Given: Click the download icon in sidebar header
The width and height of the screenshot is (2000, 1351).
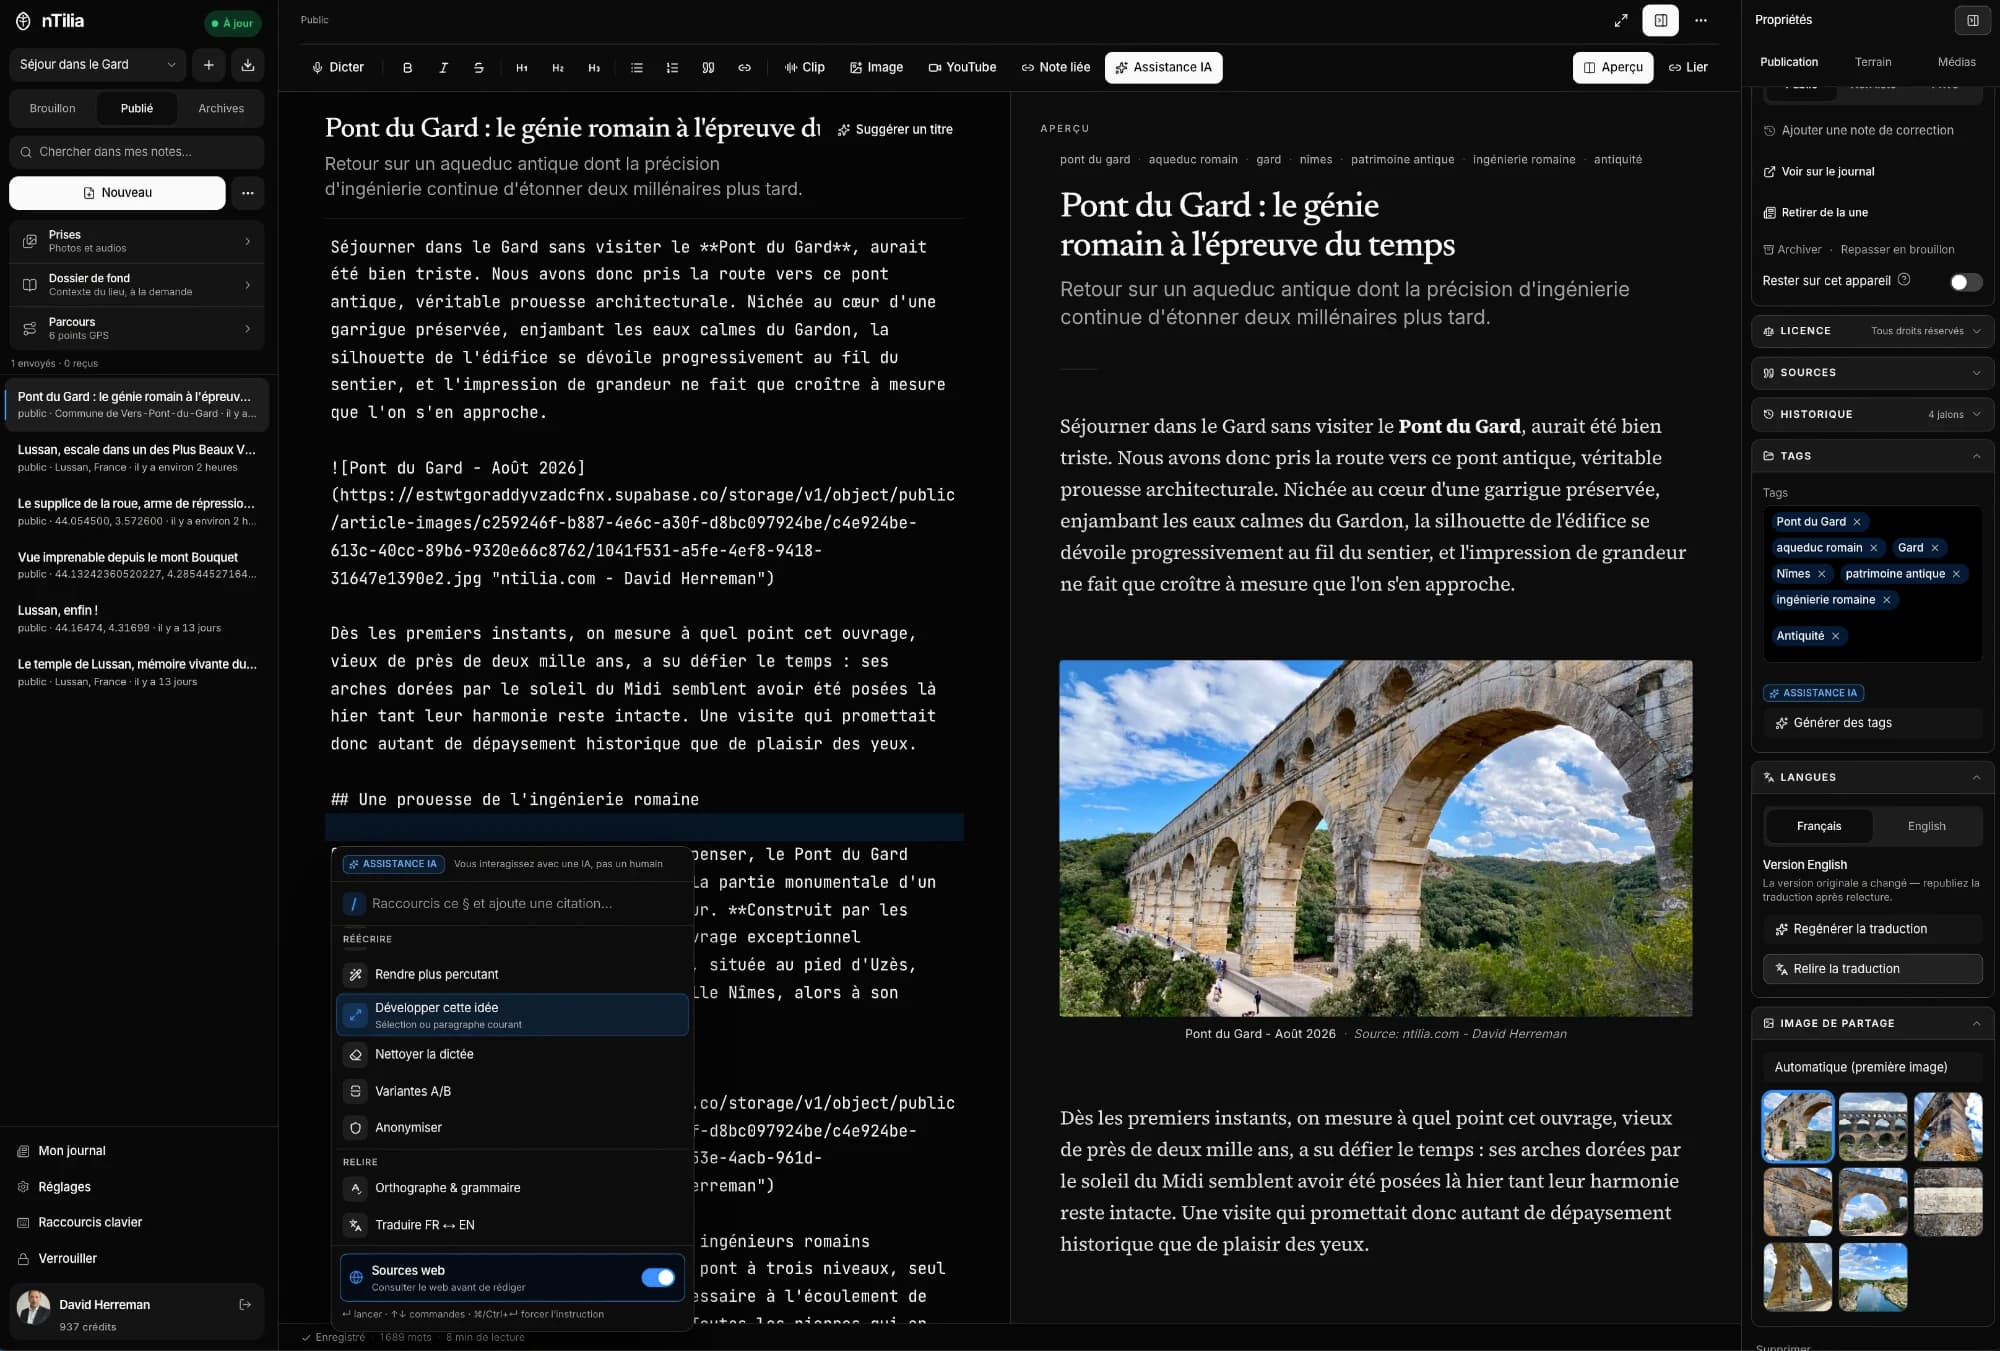Looking at the screenshot, I should pyautogui.click(x=248, y=65).
